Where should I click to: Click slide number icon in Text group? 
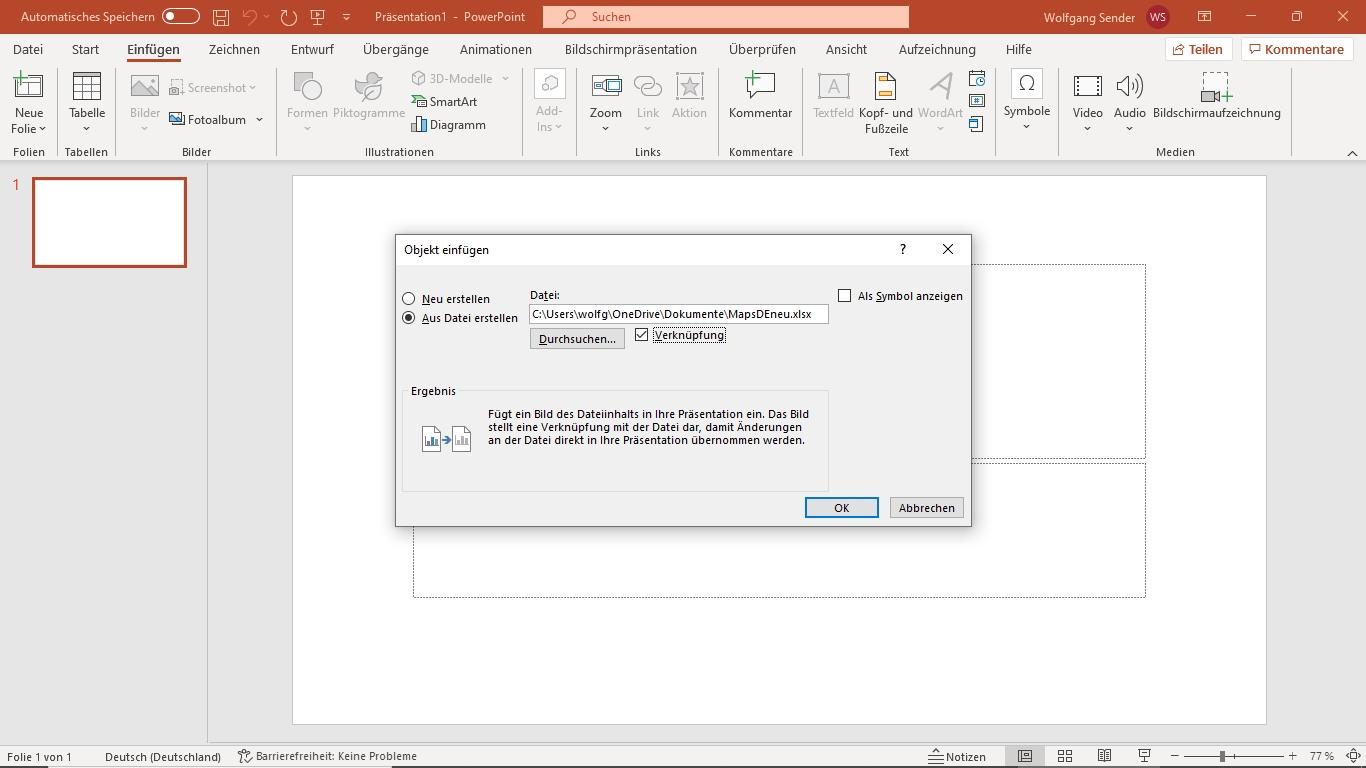[977, 101]
